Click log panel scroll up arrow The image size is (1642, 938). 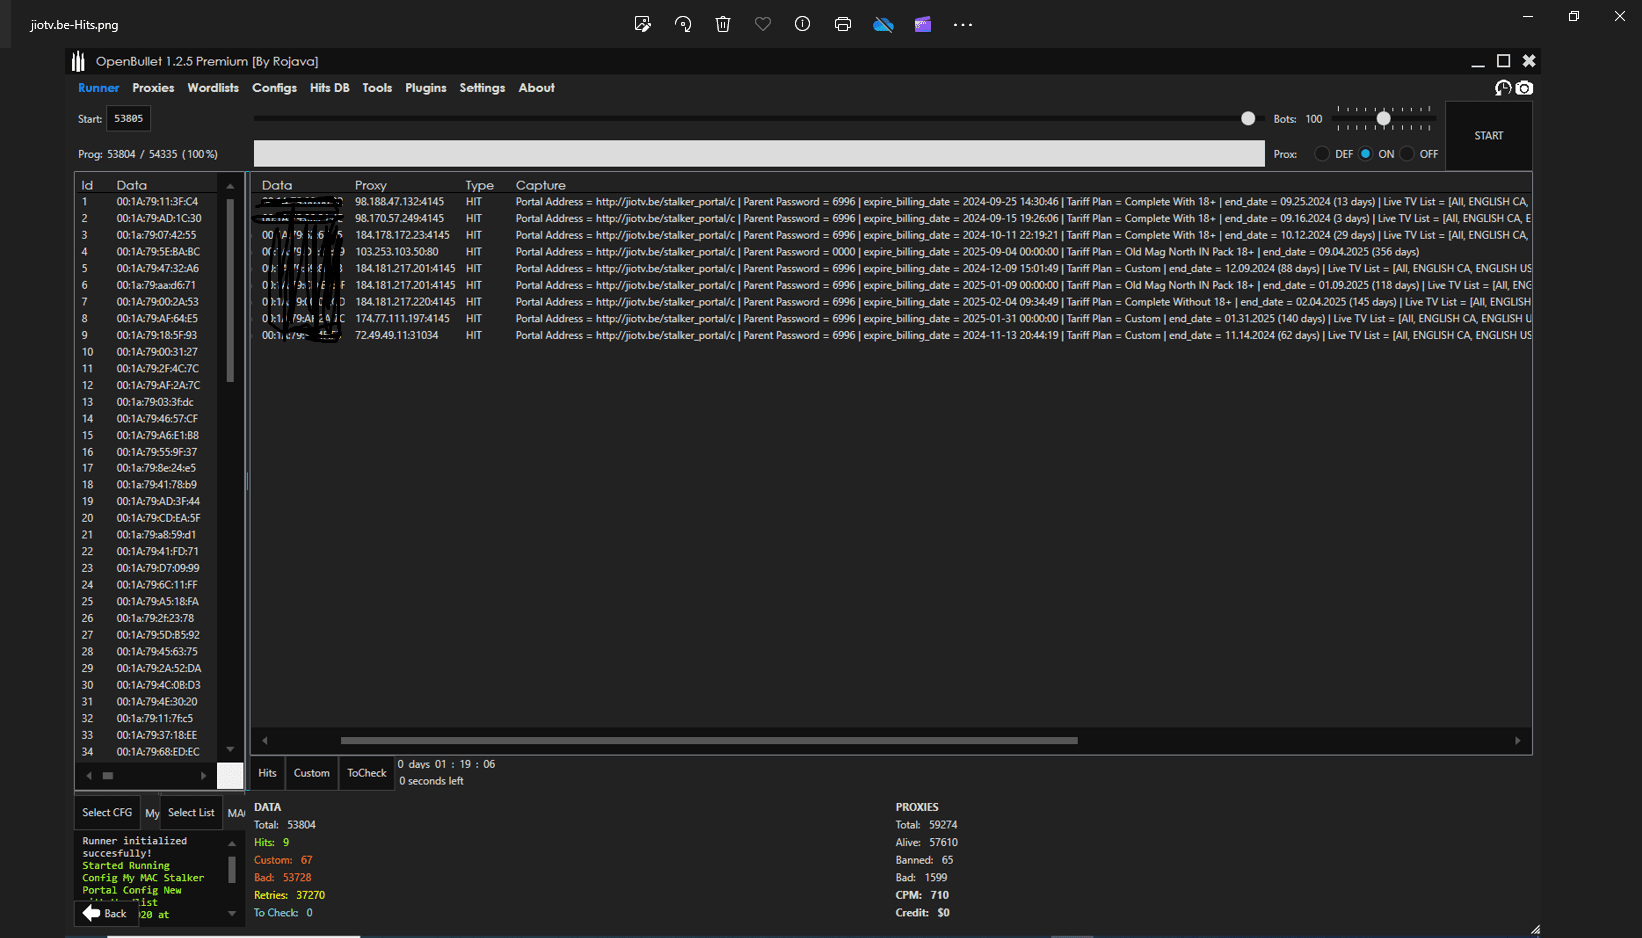[232, 843]
